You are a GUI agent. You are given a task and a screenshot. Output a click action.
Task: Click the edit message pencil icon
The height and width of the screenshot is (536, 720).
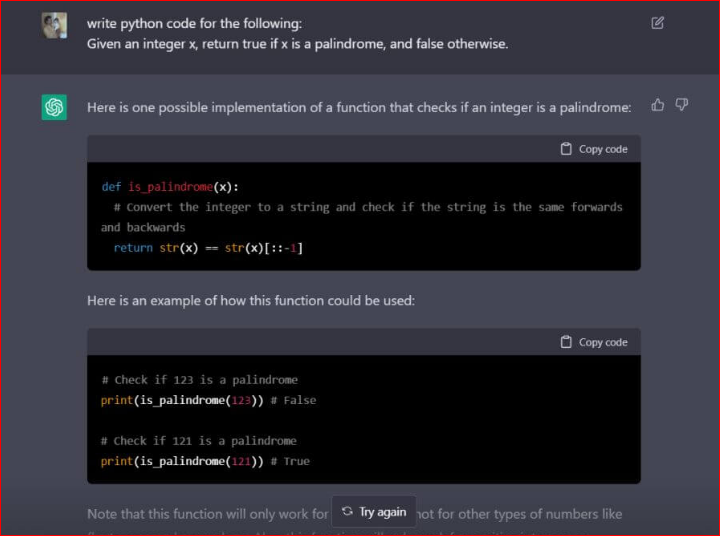pos(658,23)
